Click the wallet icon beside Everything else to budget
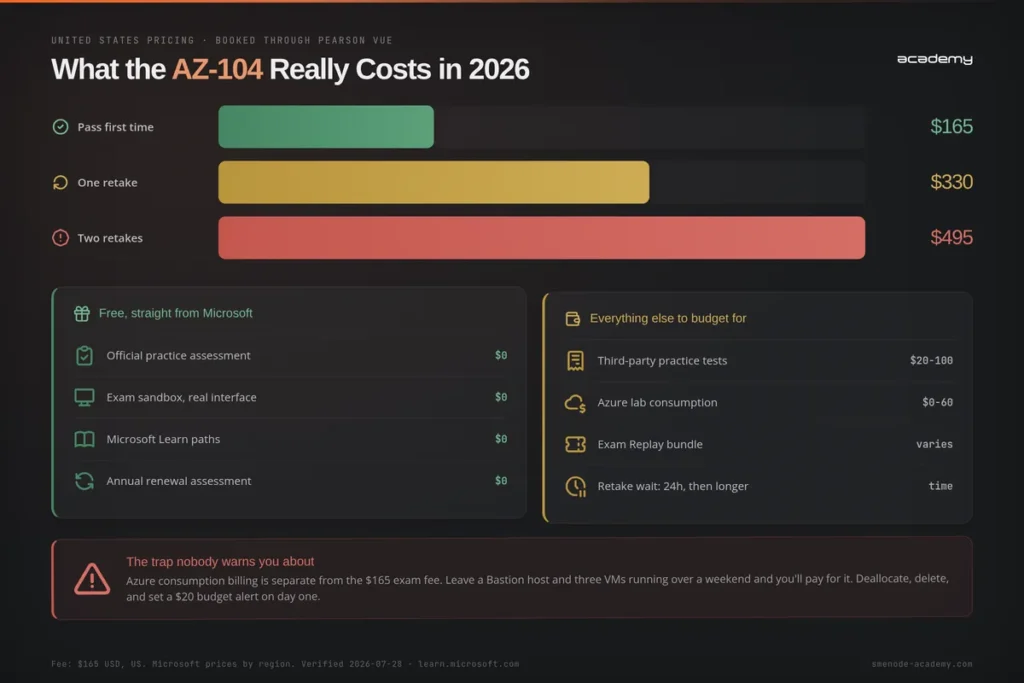1024x683 pixels. 573,319
